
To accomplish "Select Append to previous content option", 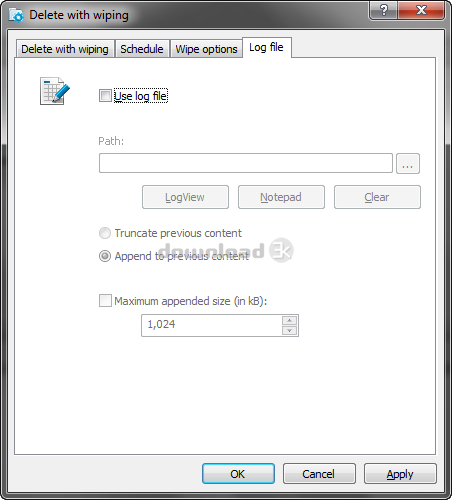I will [105, 256].
